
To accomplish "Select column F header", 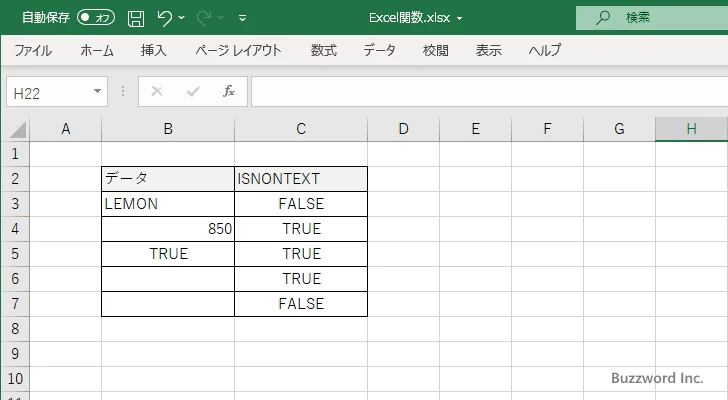I will [x=547, y=129].
